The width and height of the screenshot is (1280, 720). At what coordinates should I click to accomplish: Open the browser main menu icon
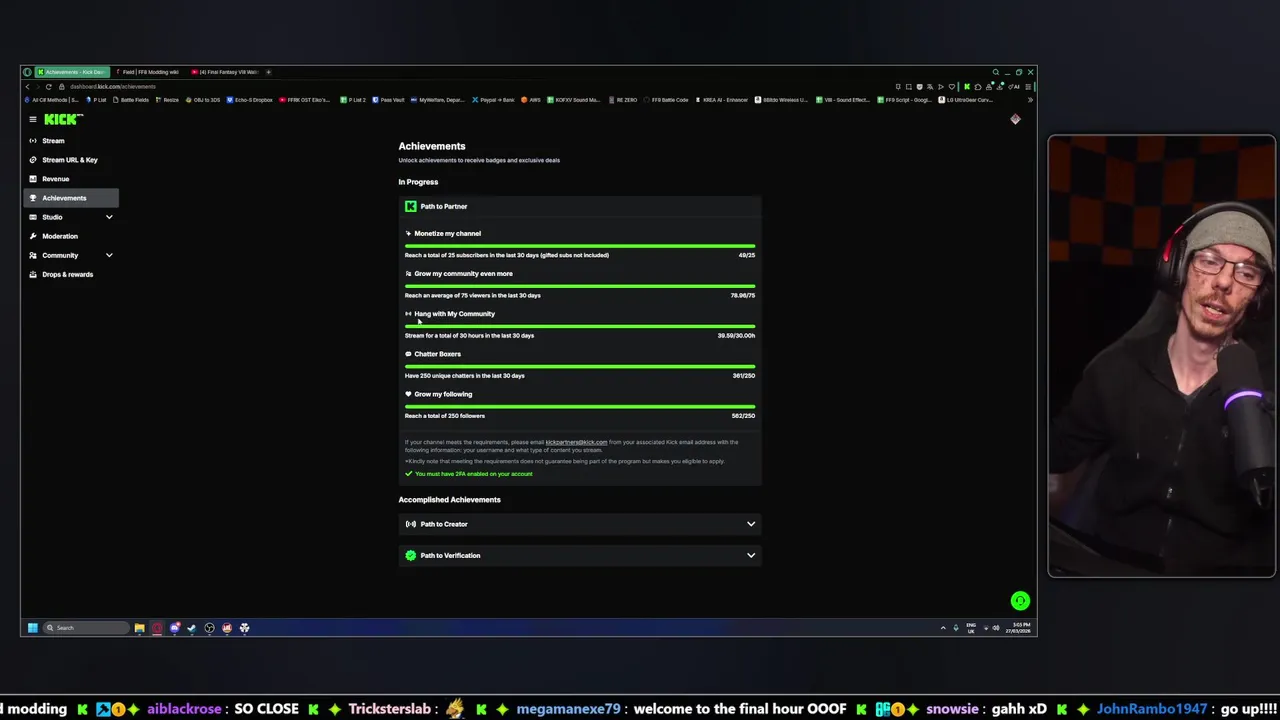[1028, 87]
